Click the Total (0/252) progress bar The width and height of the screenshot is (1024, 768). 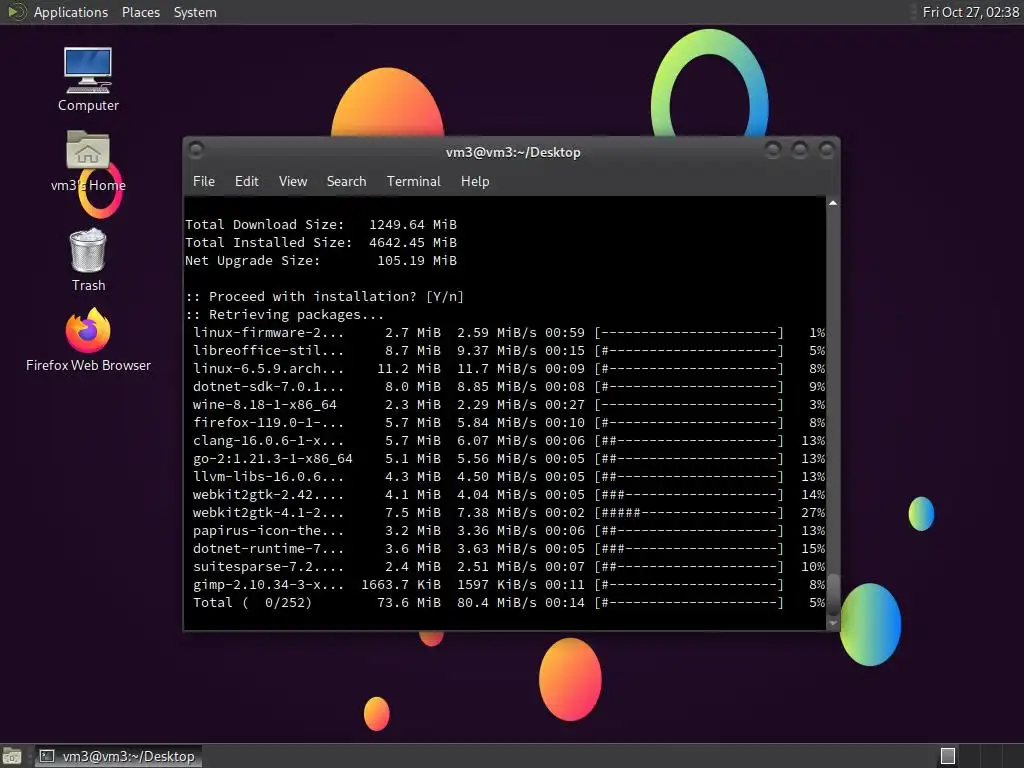[x=688, y=603]
